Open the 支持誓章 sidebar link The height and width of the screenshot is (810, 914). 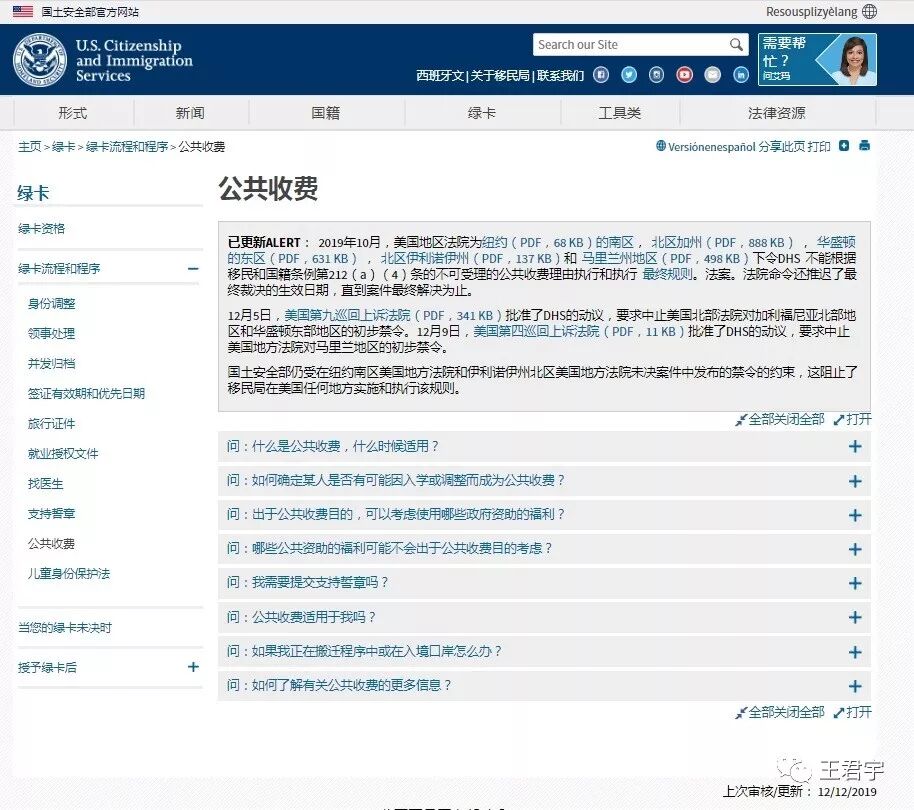click(51, 513)
